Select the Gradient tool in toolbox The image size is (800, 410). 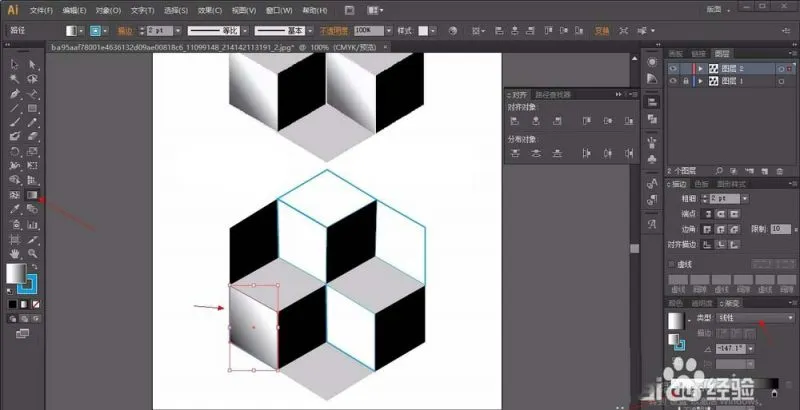pyautogui.click(x=32, y=195)
